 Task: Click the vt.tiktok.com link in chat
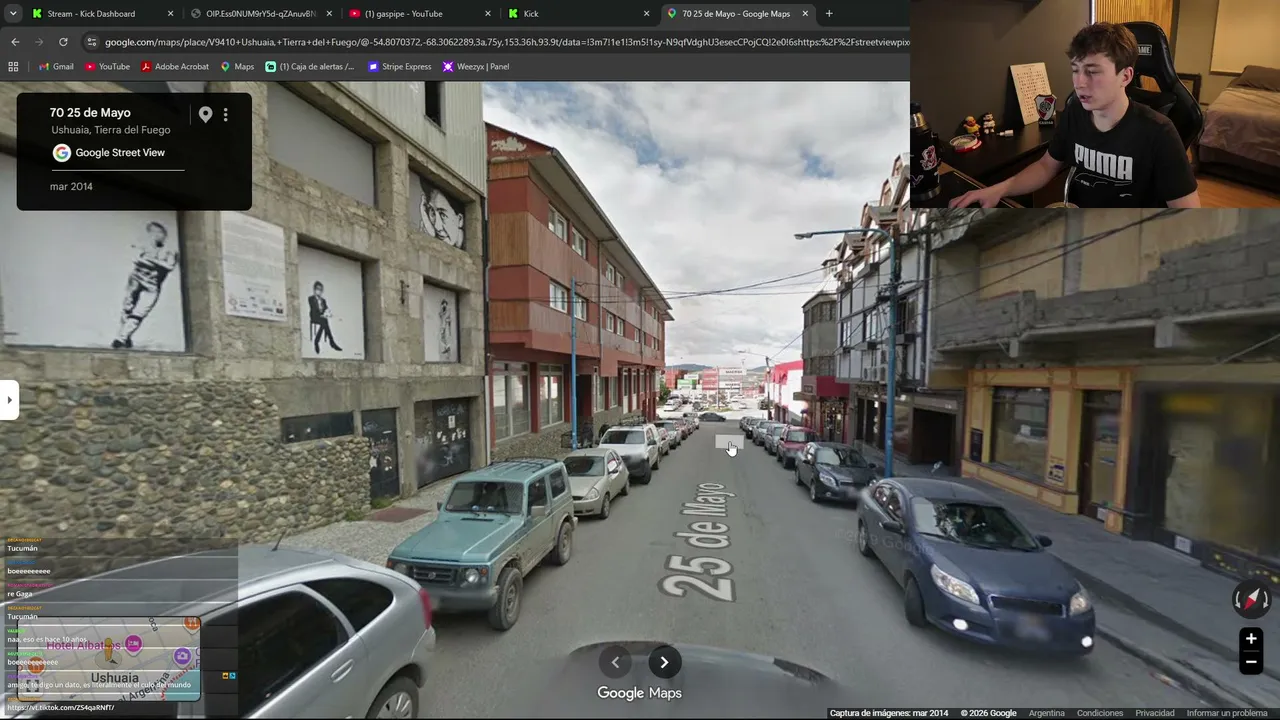60,708
